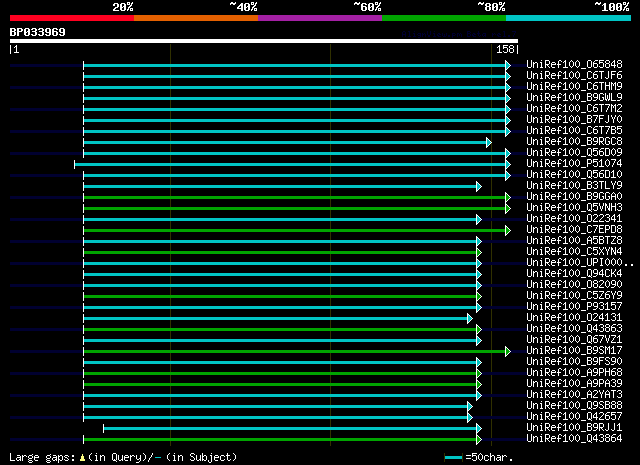Image resolution: width=640 pixels, height=465 pixels.
Task: Click the cyan ~100% identity color bar
Action: pos(568,18)
